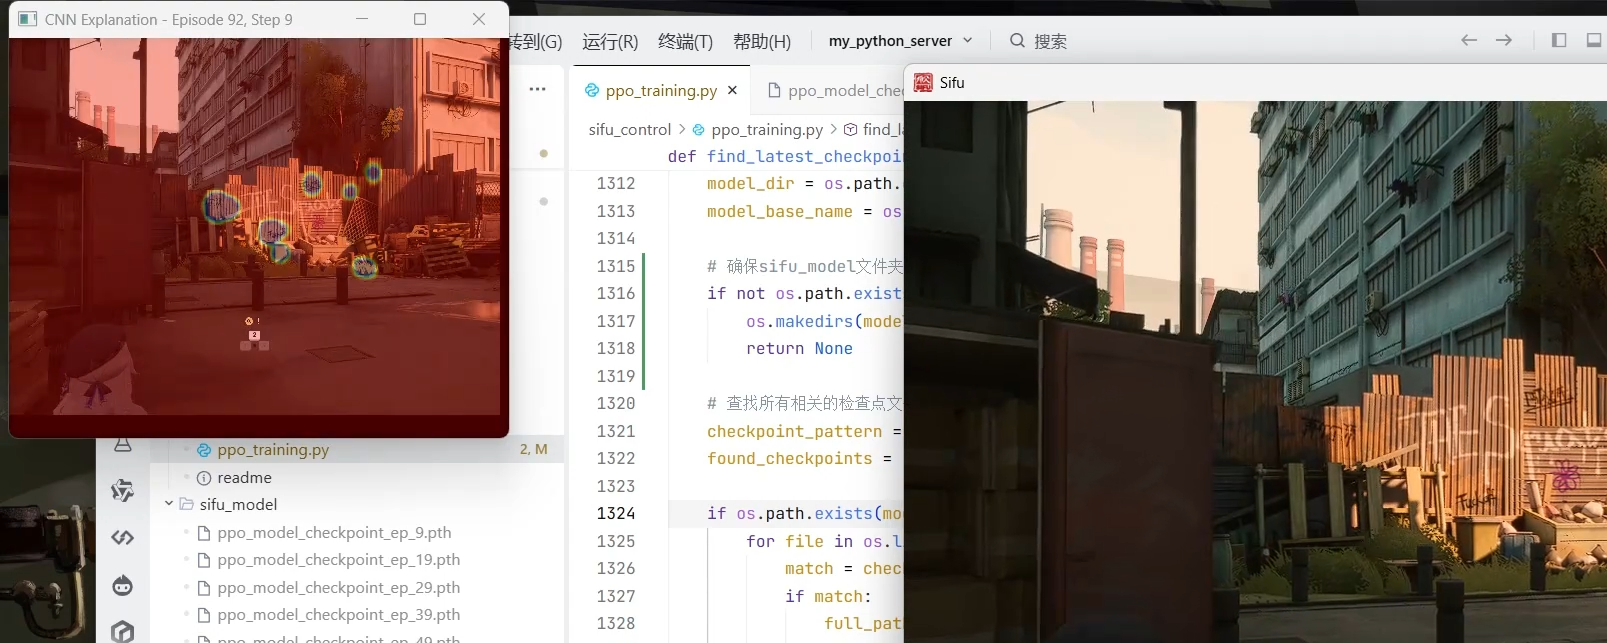Minimize the CNN Explanation window
Viewport: 1607px width, 643px height.
click(x=362, y=19)
